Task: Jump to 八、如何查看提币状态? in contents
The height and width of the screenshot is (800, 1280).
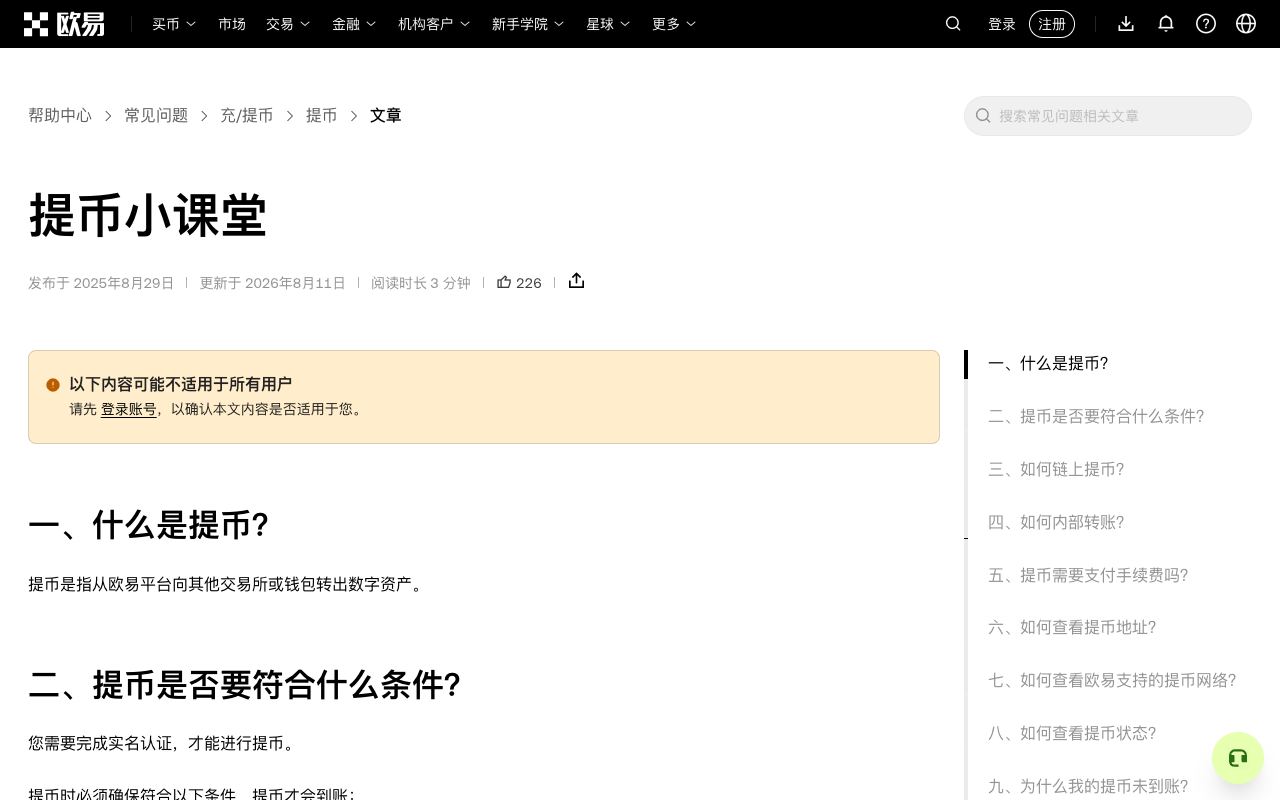Action: pos(1072,734)
